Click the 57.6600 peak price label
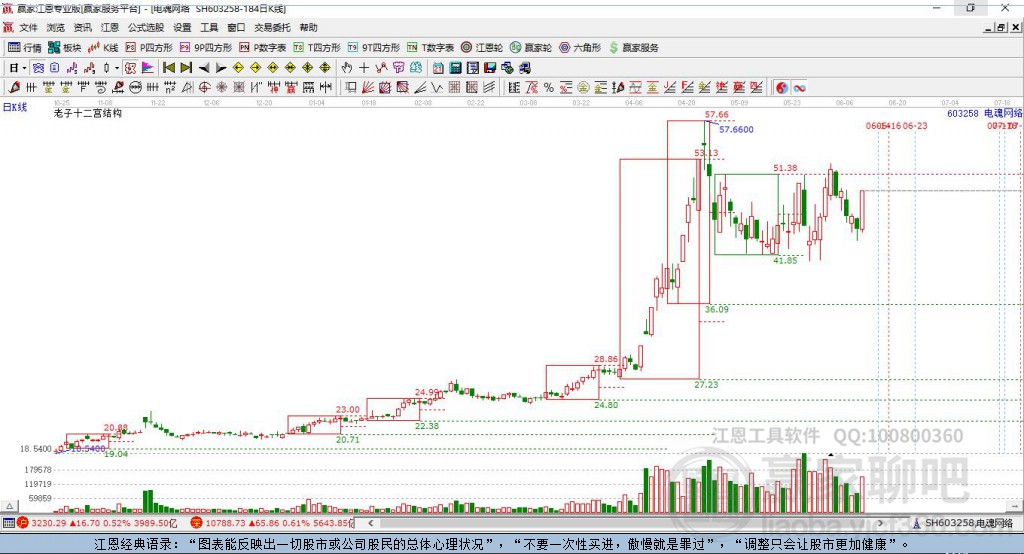 736,129
